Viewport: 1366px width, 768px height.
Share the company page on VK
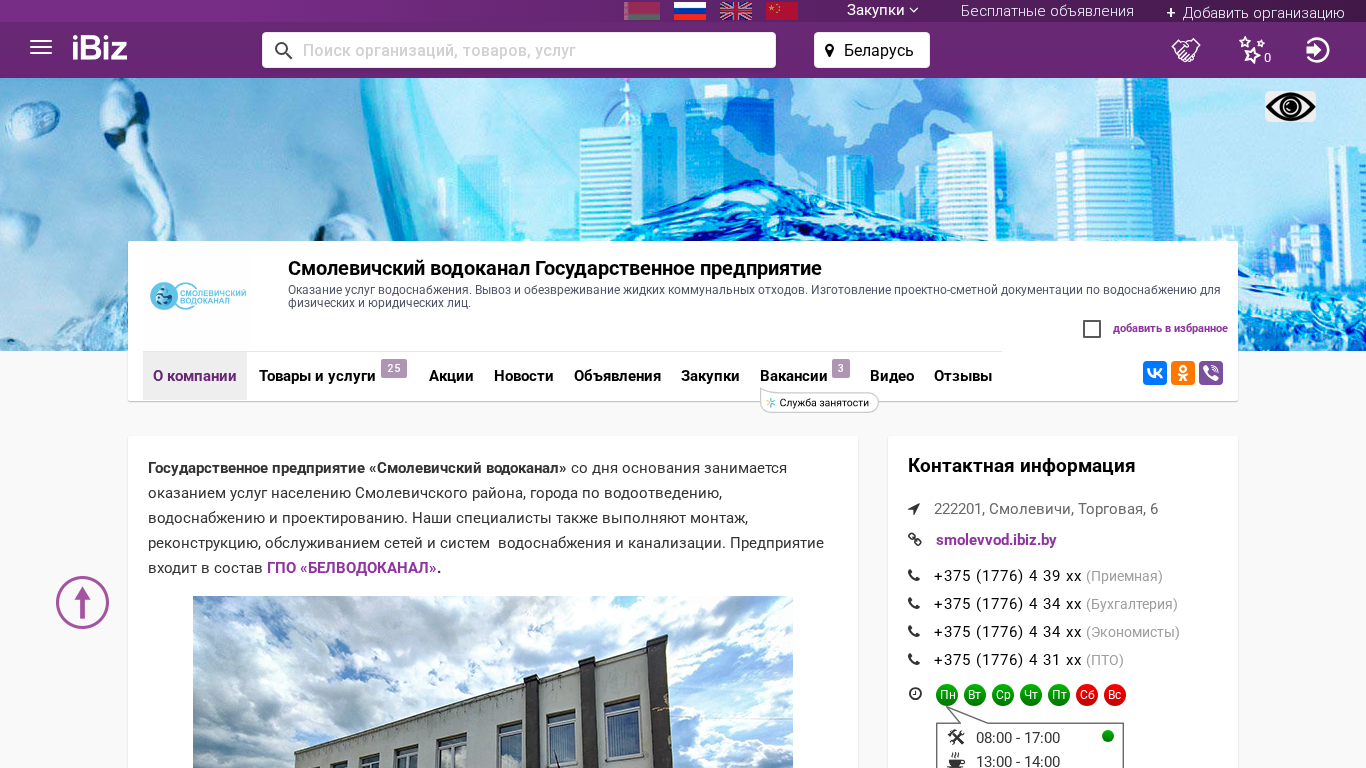pyautogui.click(x=1155, y=373)
